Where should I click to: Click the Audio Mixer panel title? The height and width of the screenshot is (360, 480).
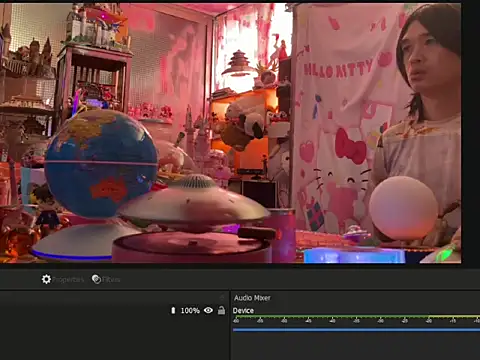(x=252, y=298)
